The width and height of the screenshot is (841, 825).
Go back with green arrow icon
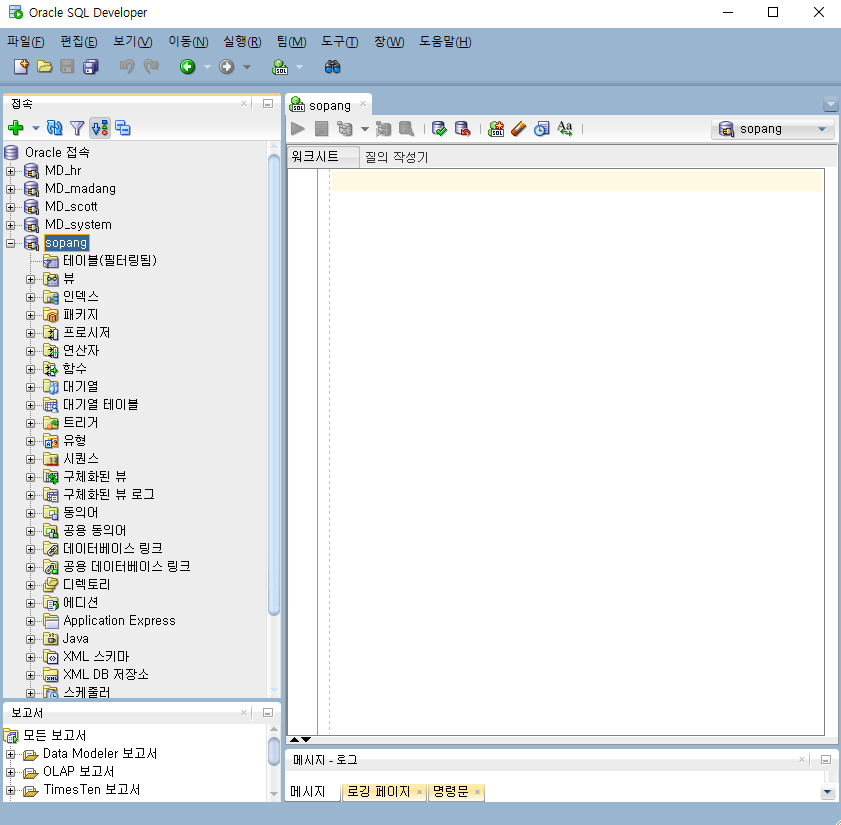[187, 67]
